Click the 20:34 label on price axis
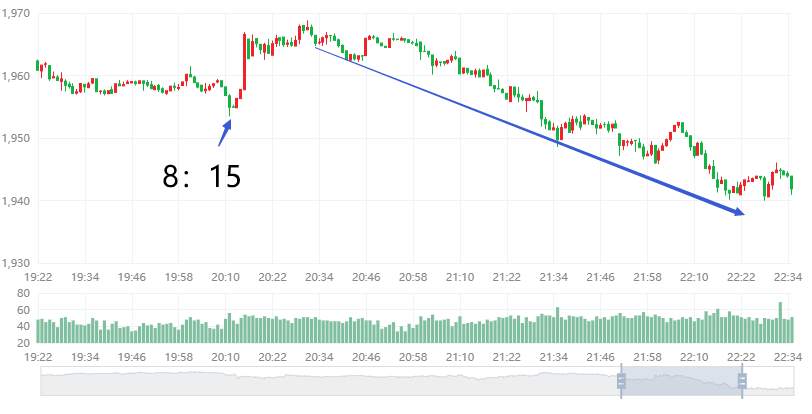Viewport: 812px width, 414px height. [319, 277]
